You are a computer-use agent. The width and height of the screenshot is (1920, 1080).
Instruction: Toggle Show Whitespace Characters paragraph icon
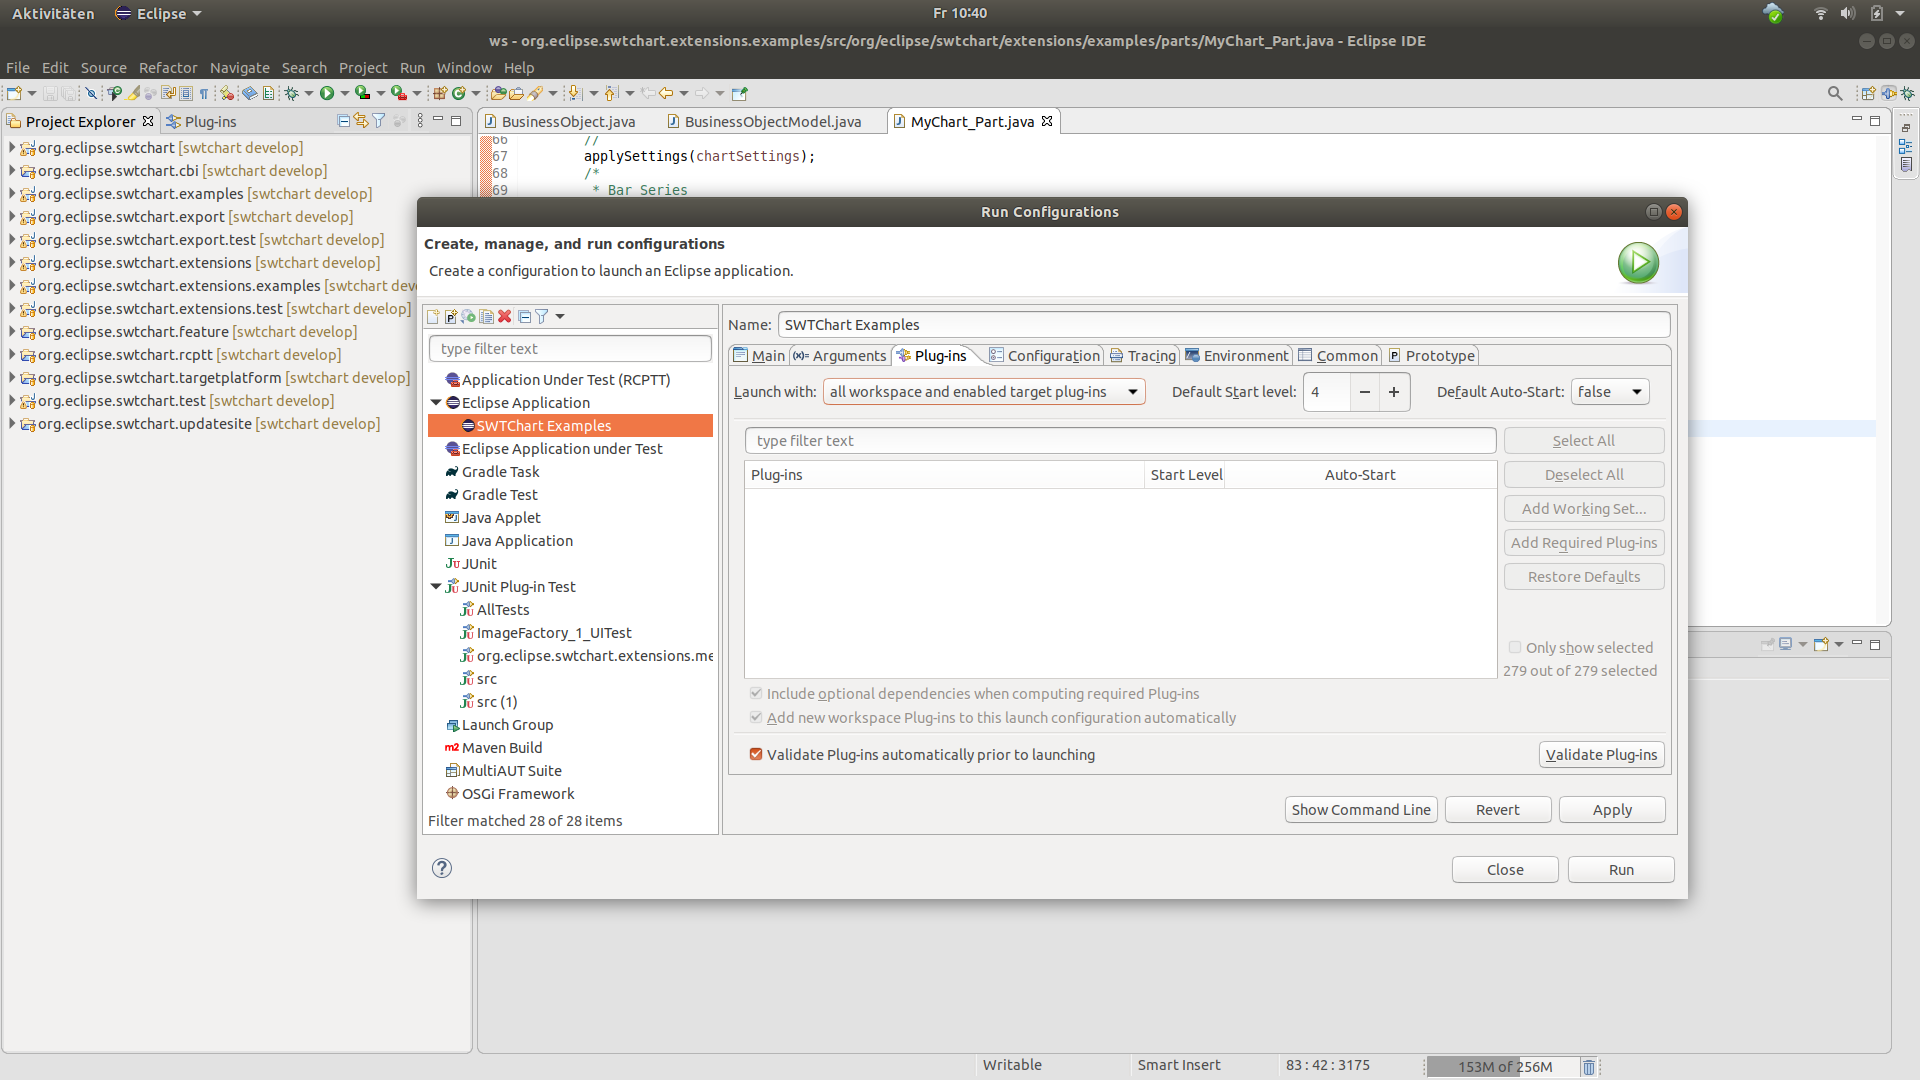(x=204, y=93)
